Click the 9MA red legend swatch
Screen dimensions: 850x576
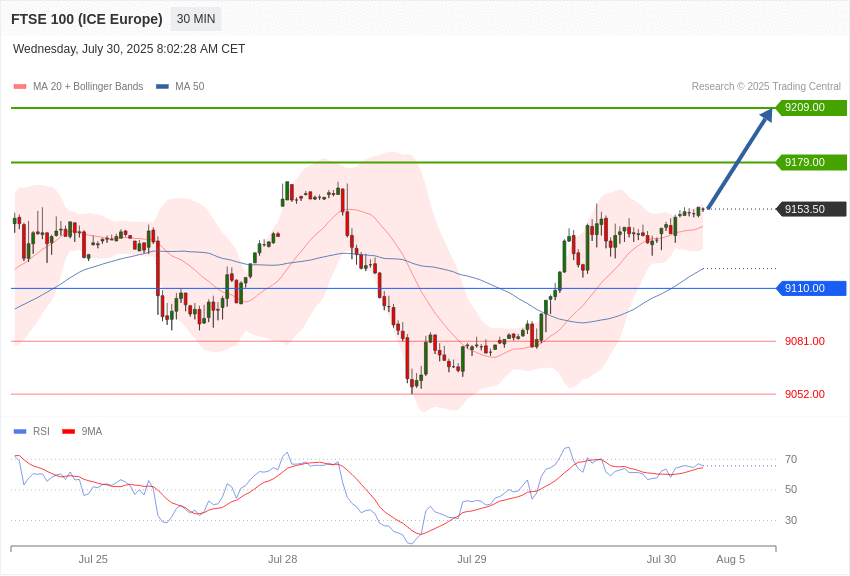[x=69, y=431]
